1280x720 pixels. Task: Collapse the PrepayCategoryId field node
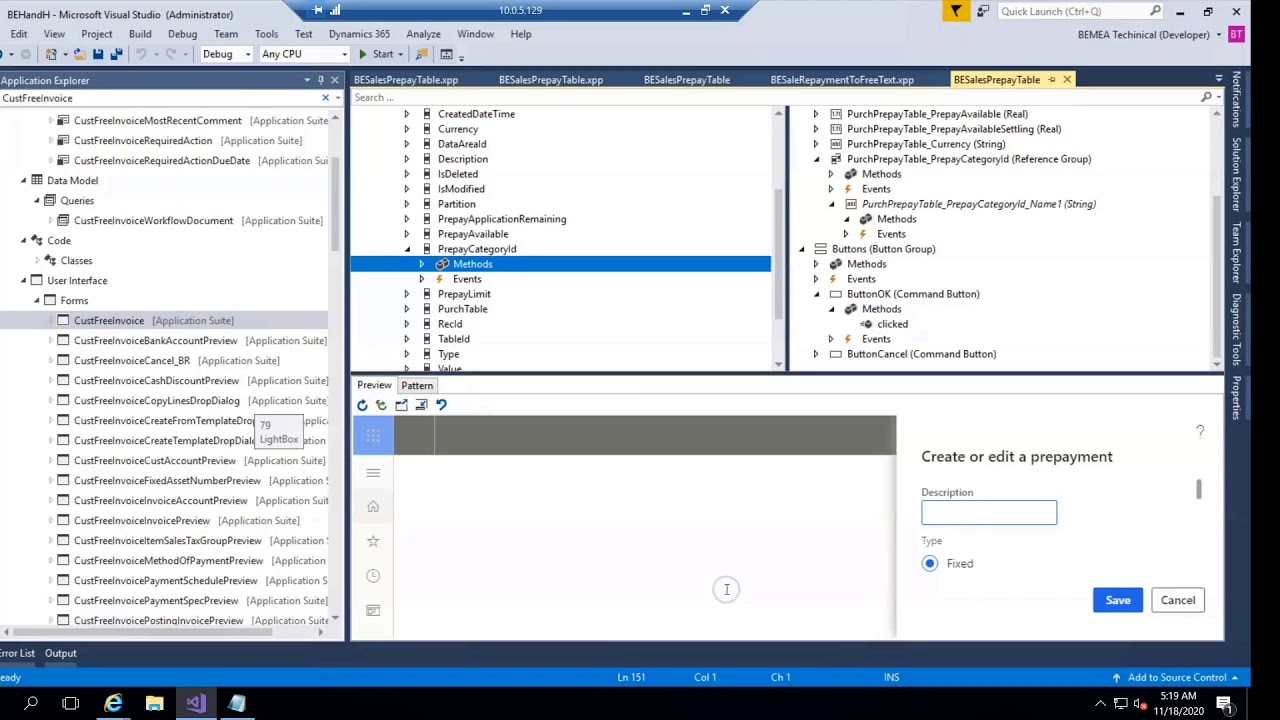click(x=406, y=249)
